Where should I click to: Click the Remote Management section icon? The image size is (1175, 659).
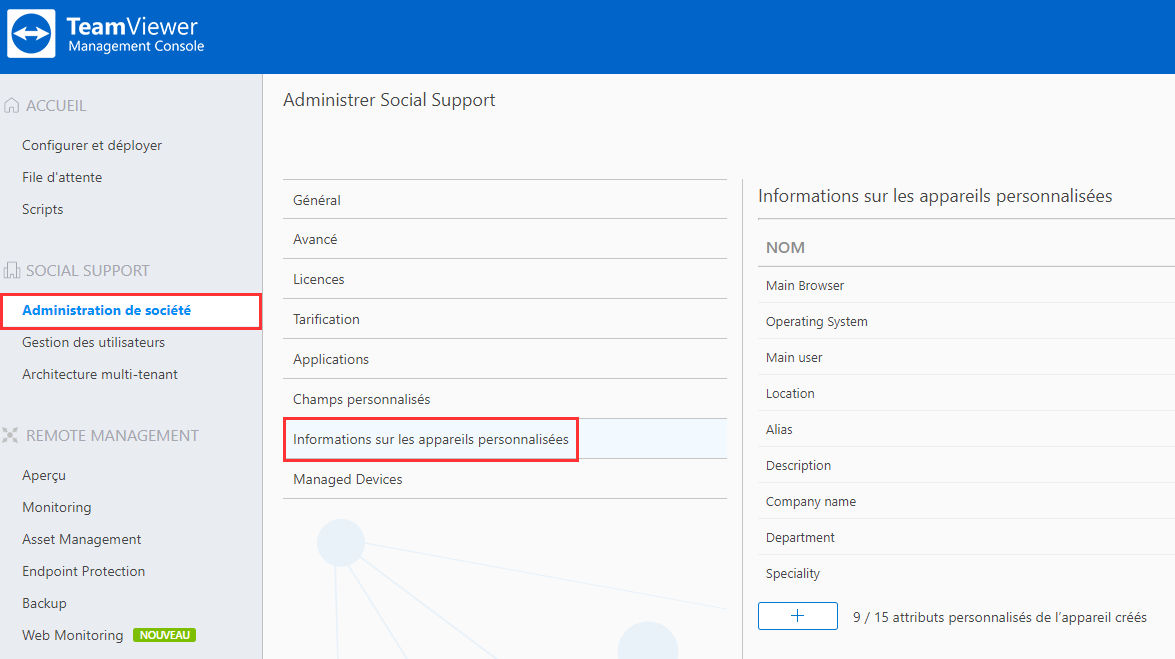pos(10,436)
